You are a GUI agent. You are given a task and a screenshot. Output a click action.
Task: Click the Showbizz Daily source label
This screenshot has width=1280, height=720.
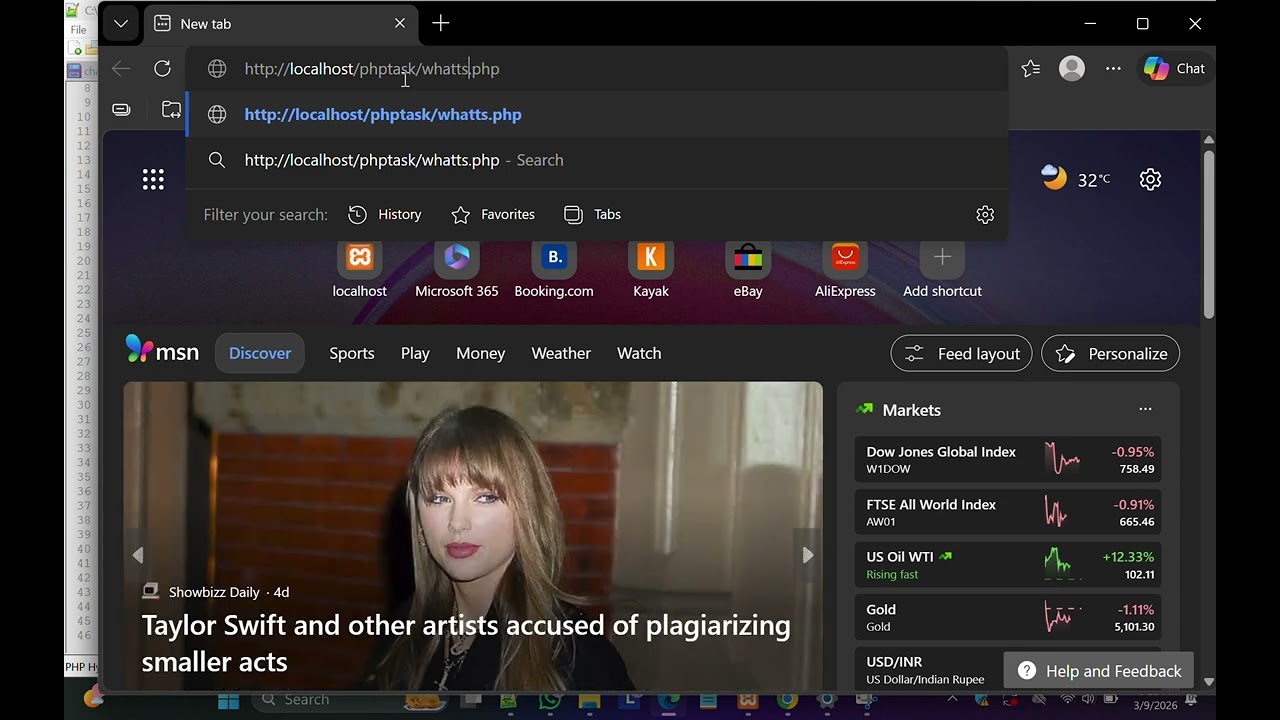tap(214, 592)
